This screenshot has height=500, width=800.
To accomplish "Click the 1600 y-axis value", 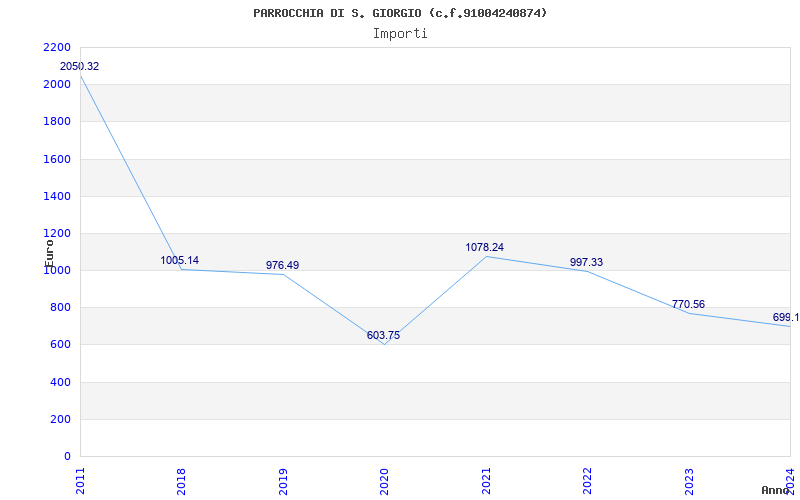I will coord(57,159).
